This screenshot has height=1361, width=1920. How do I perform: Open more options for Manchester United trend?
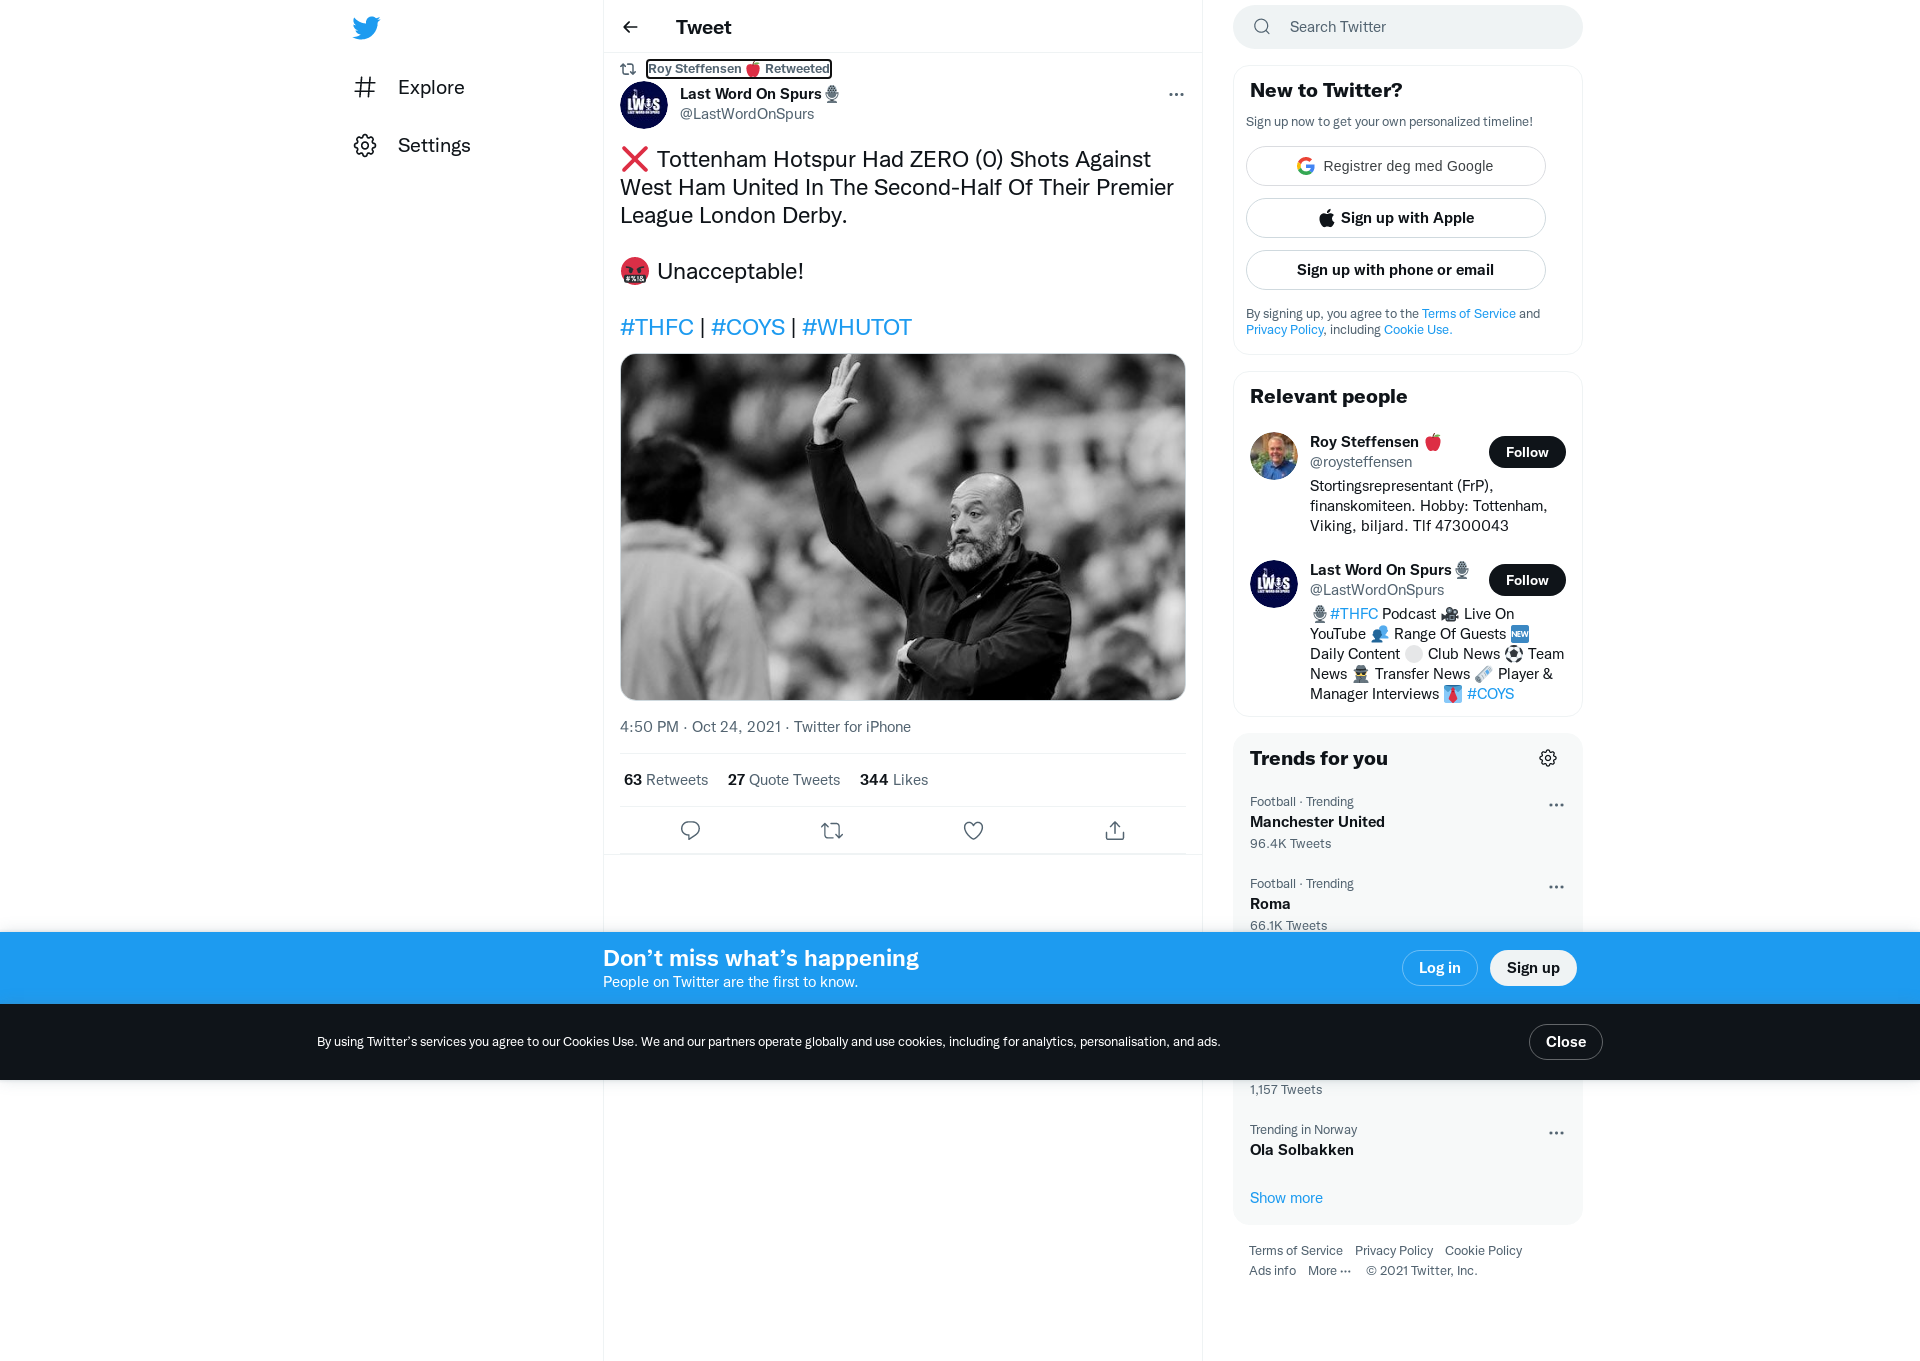coord(1556,805)
